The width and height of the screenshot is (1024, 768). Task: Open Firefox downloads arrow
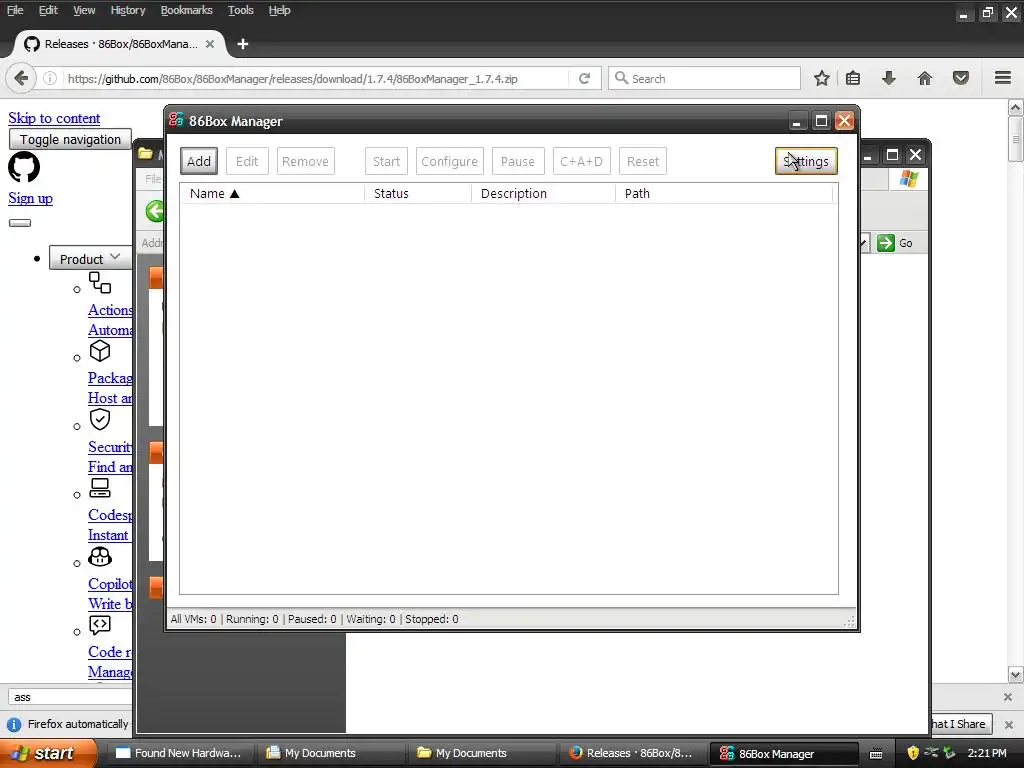point(889,78)
